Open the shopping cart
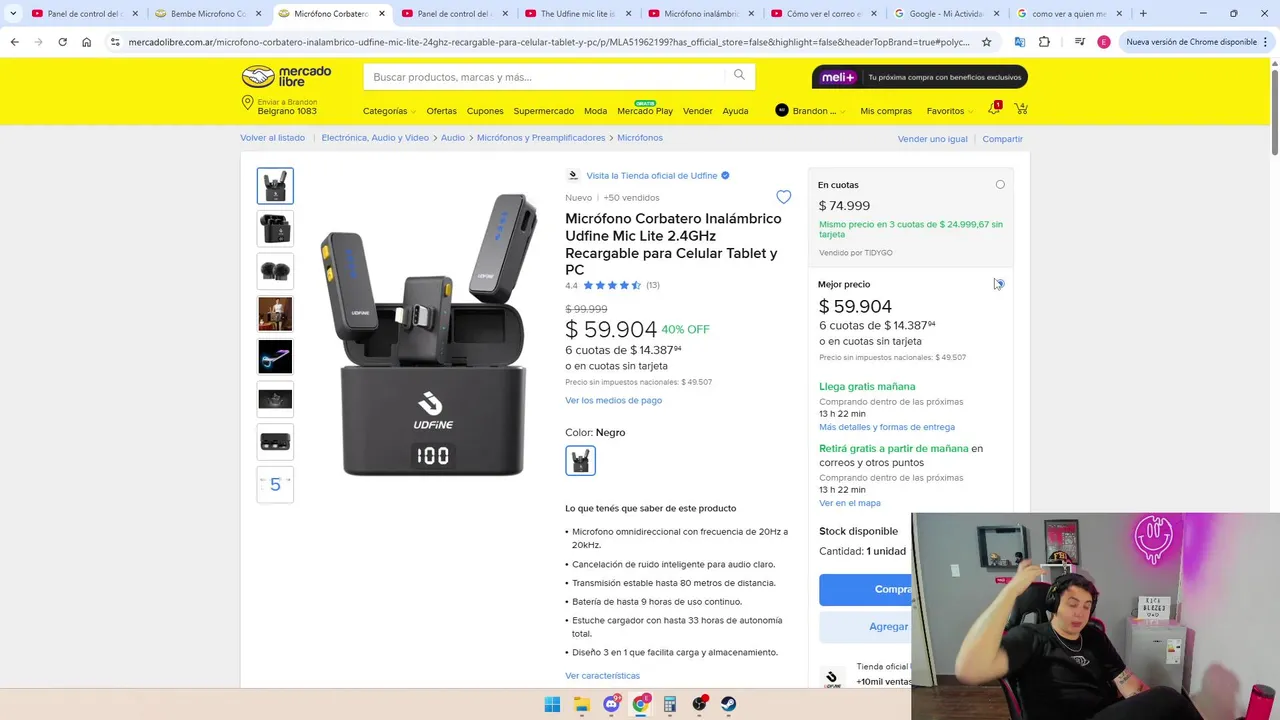1280x720 pixels. (1021, 109)
